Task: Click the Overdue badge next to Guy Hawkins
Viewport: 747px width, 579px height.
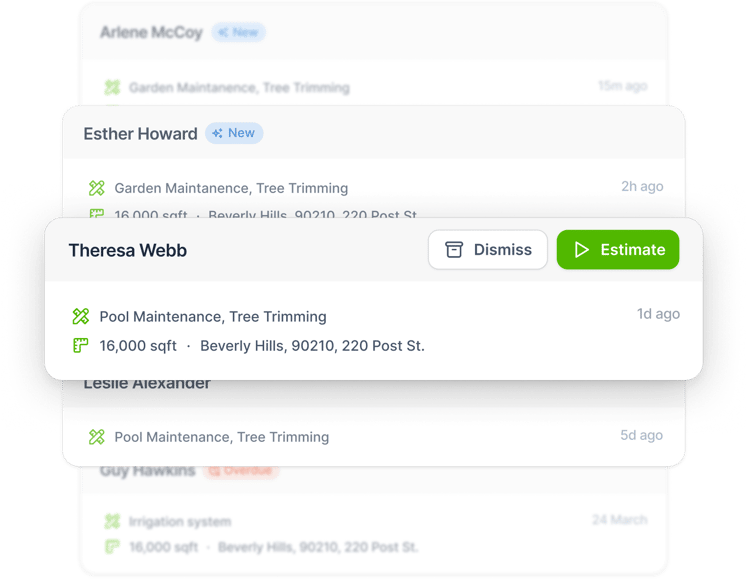Action: (x=241, y=471)
